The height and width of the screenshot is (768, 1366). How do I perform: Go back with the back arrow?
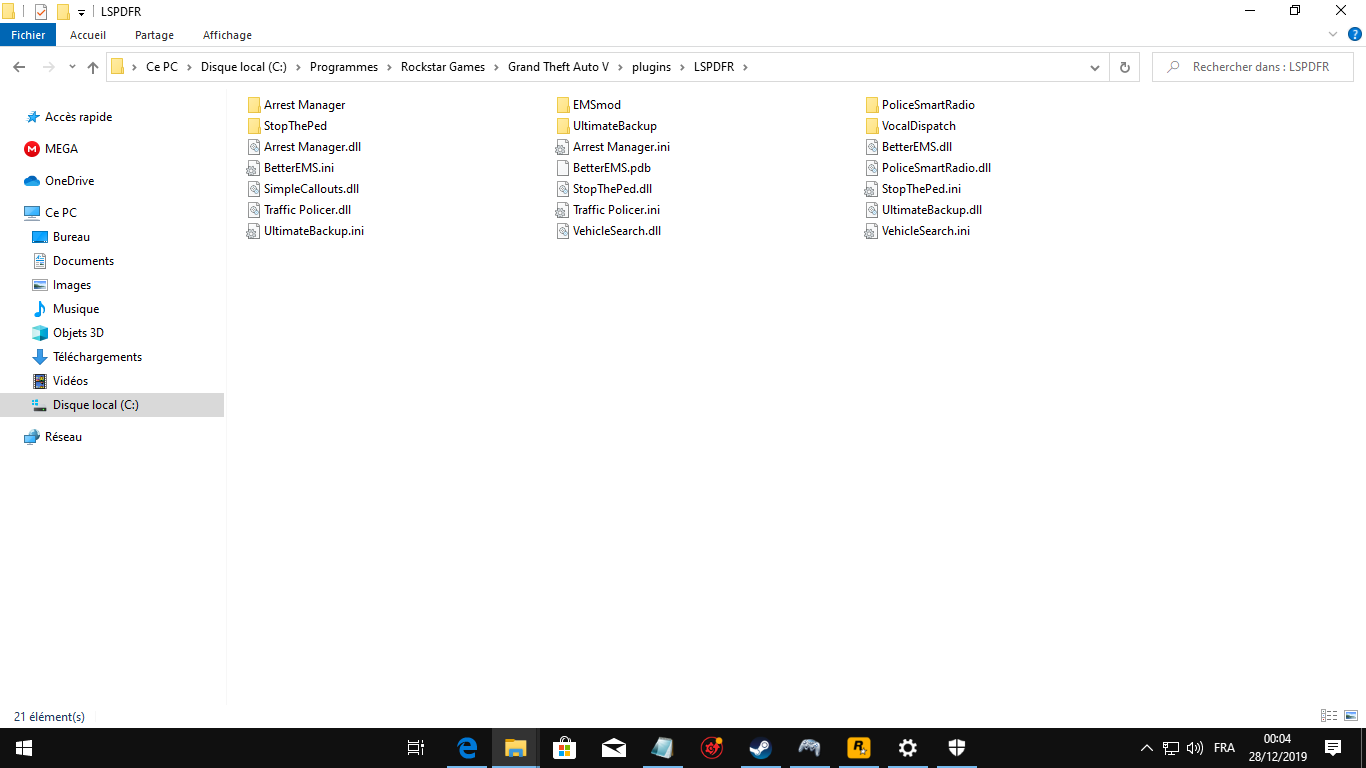click(19, 67)
